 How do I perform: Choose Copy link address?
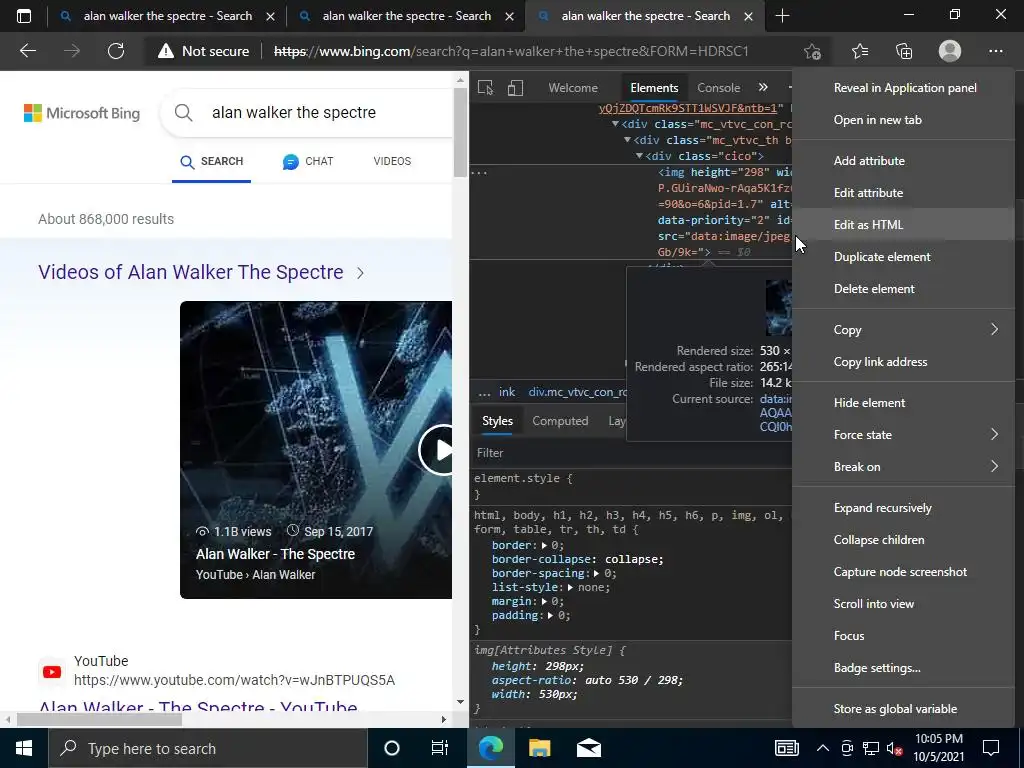[903, 362]
